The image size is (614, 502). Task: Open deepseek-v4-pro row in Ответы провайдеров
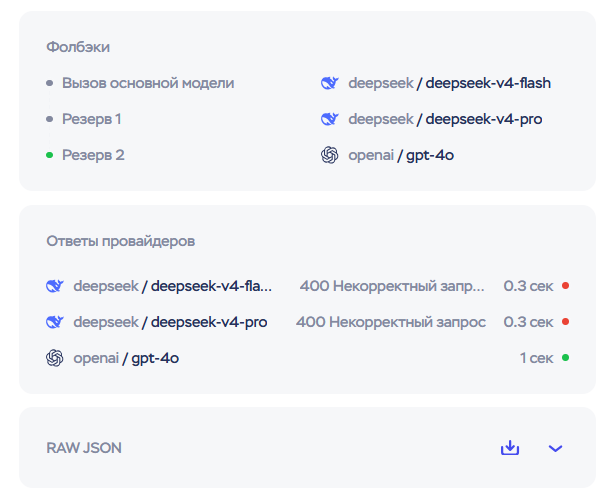click(307, 322)
